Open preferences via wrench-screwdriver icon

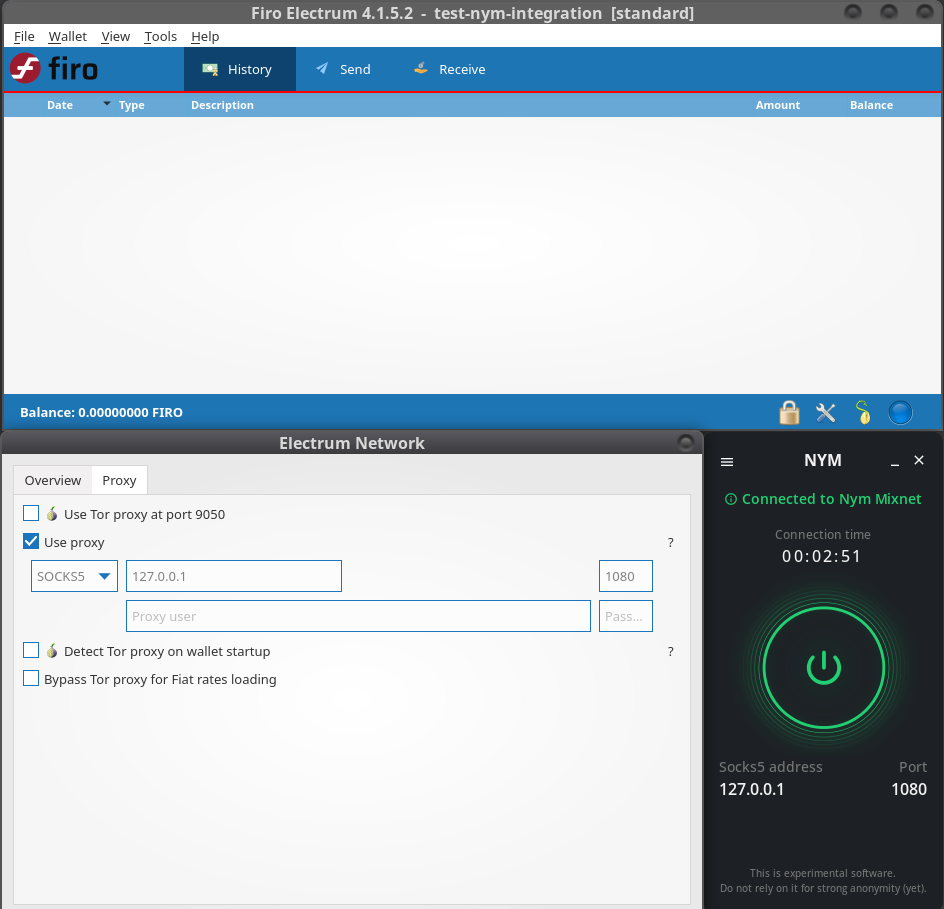pyautogui.click(x=826, y=413)
